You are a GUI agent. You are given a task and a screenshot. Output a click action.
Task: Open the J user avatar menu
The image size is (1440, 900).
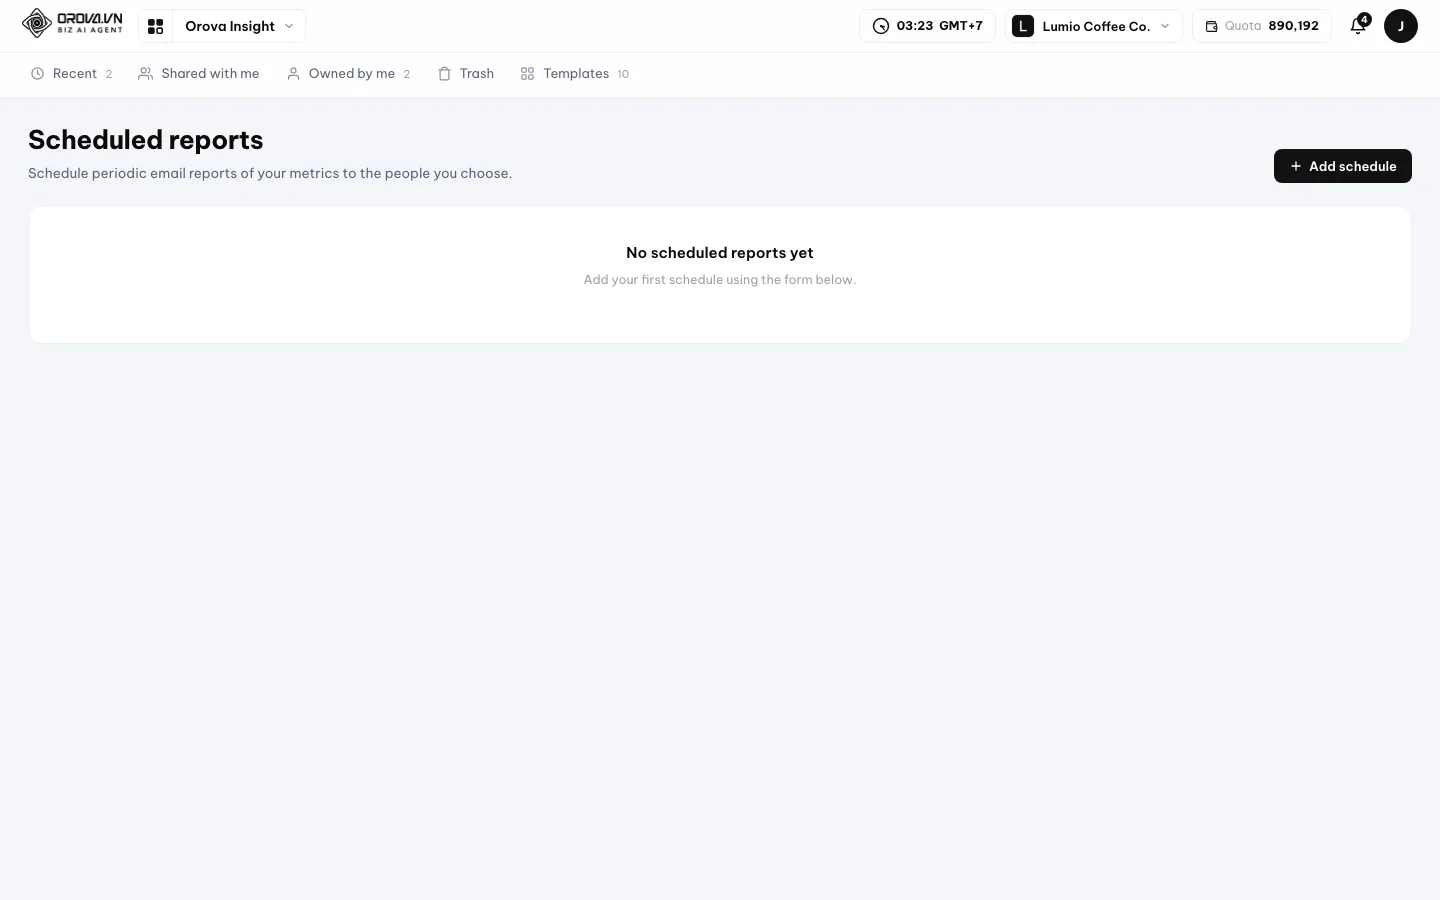1400,26
